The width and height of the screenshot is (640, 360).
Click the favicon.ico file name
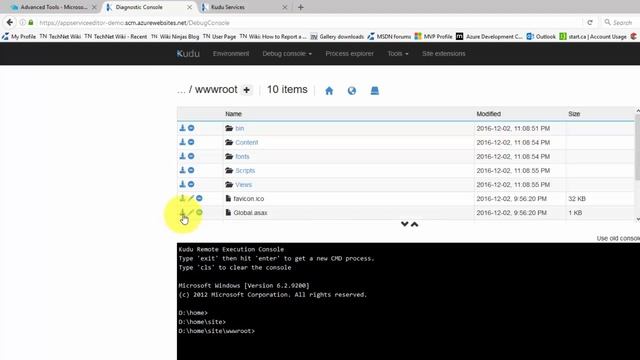pyautogui.click(x=249, y=198)
